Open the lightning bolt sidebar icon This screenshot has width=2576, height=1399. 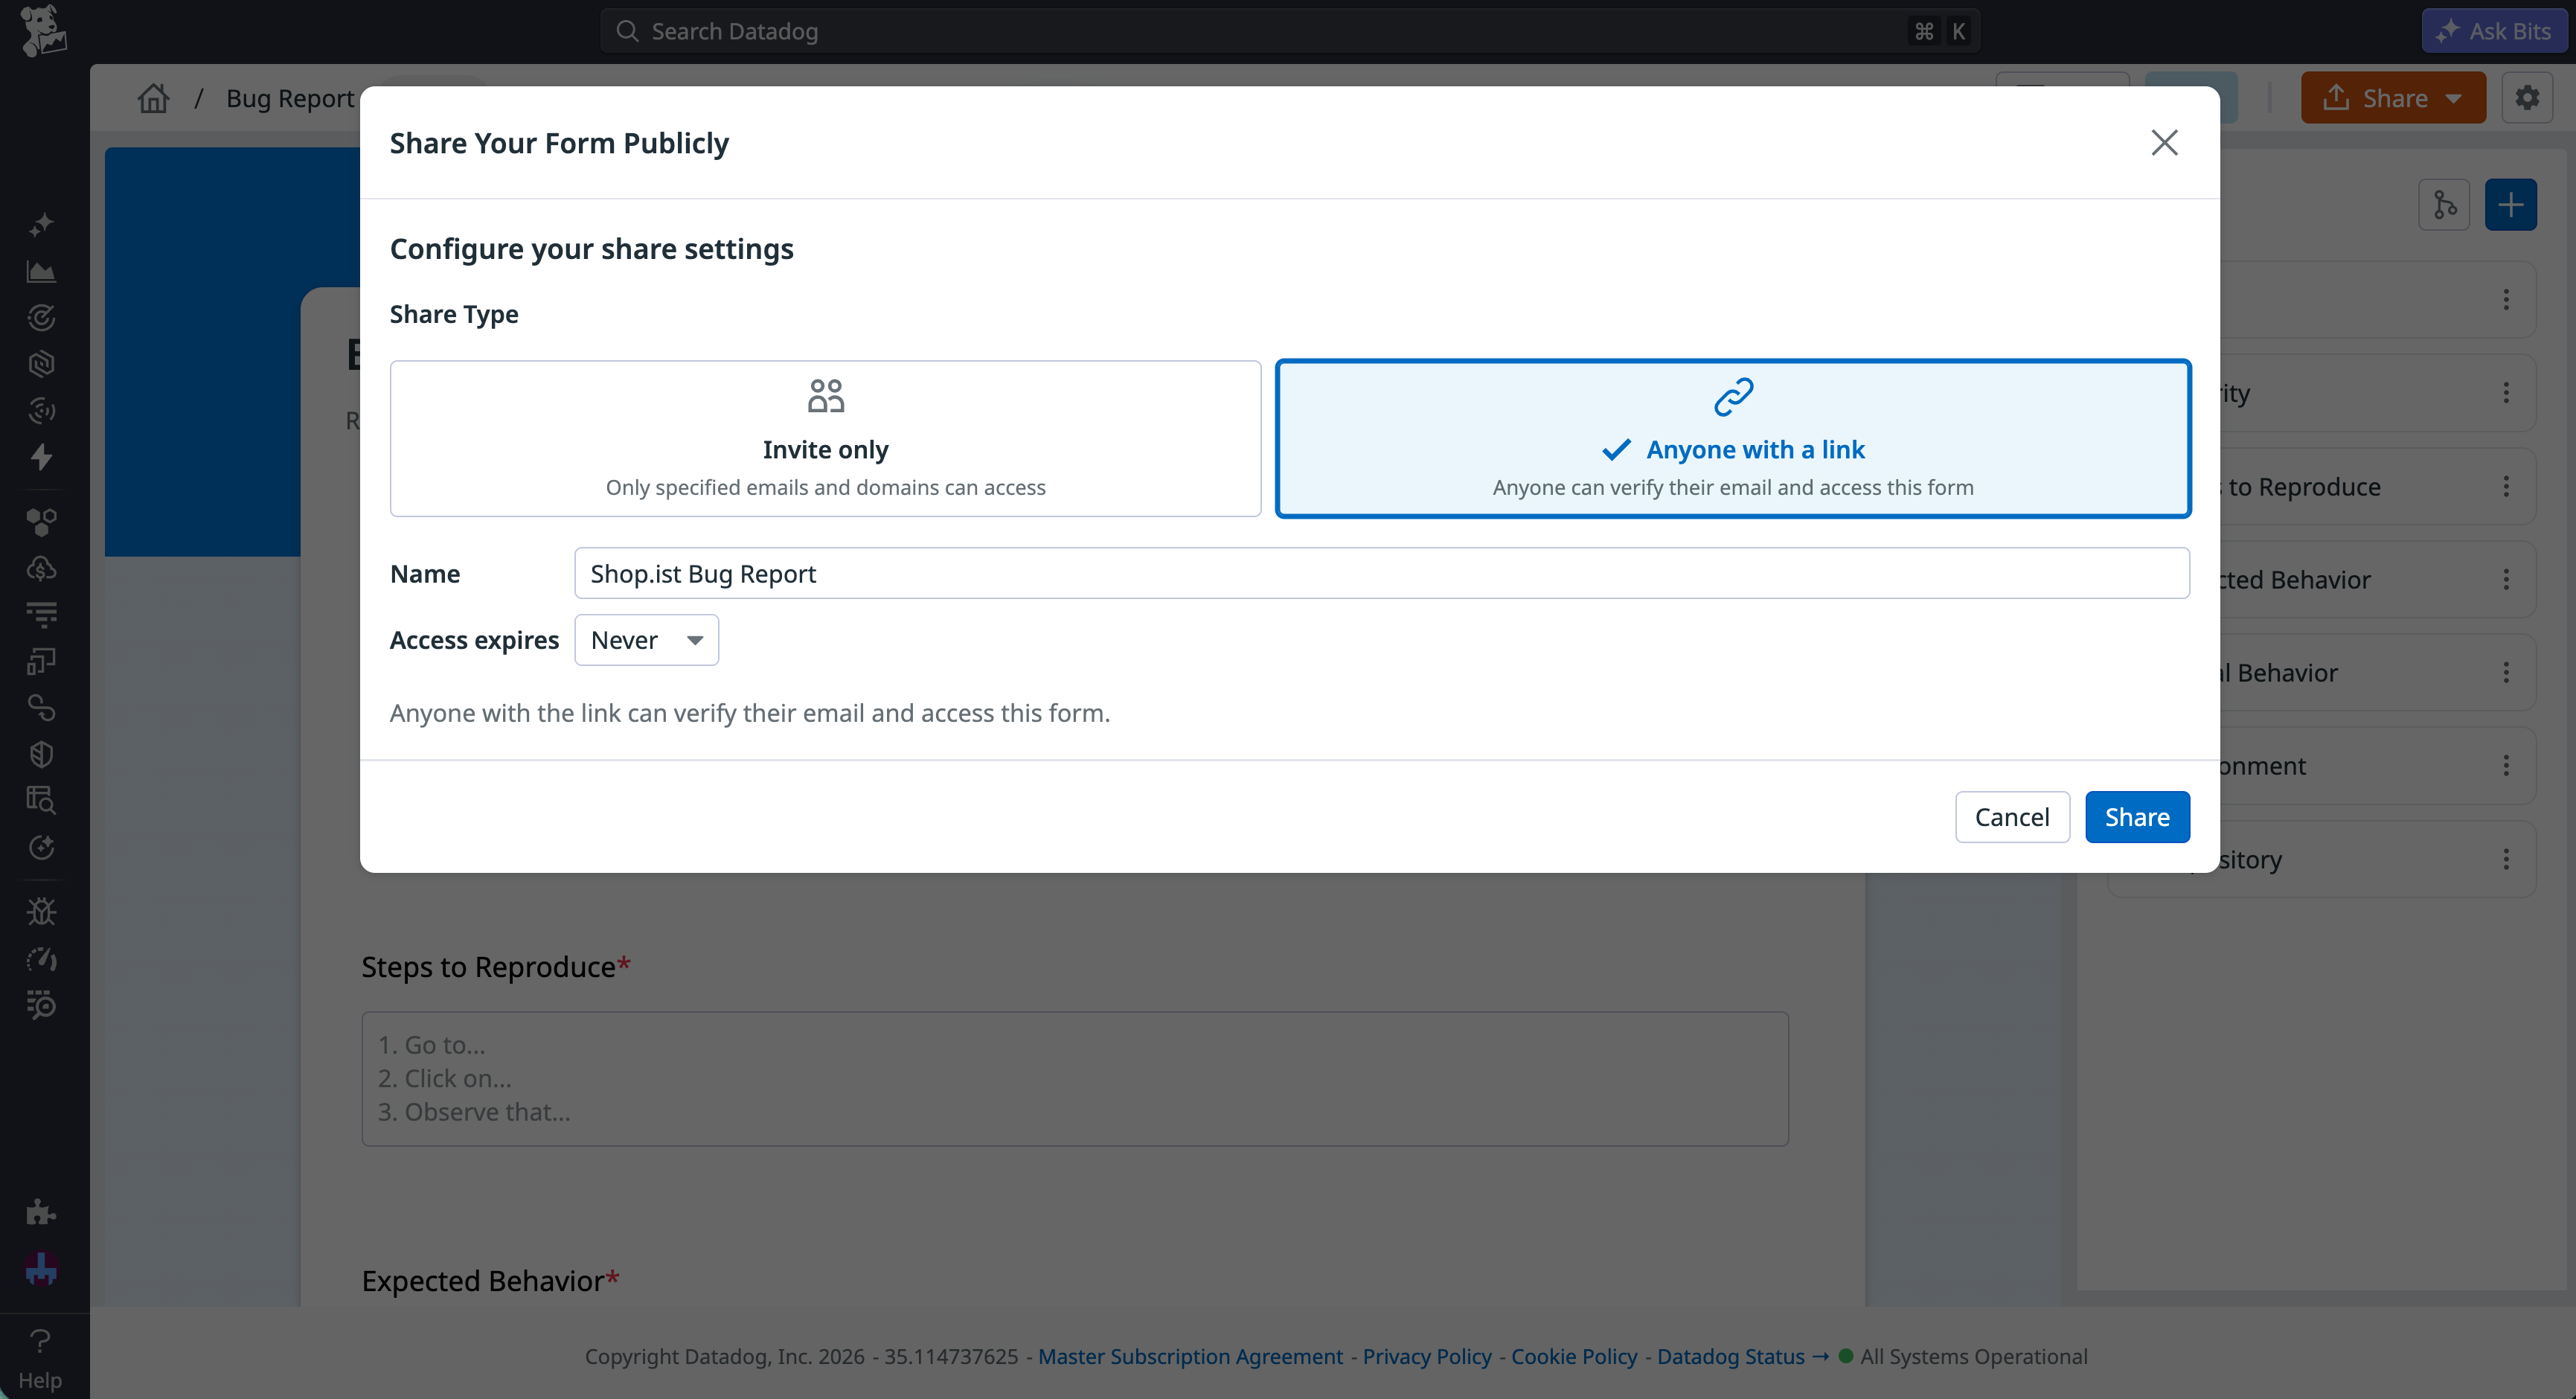point(41,457)
